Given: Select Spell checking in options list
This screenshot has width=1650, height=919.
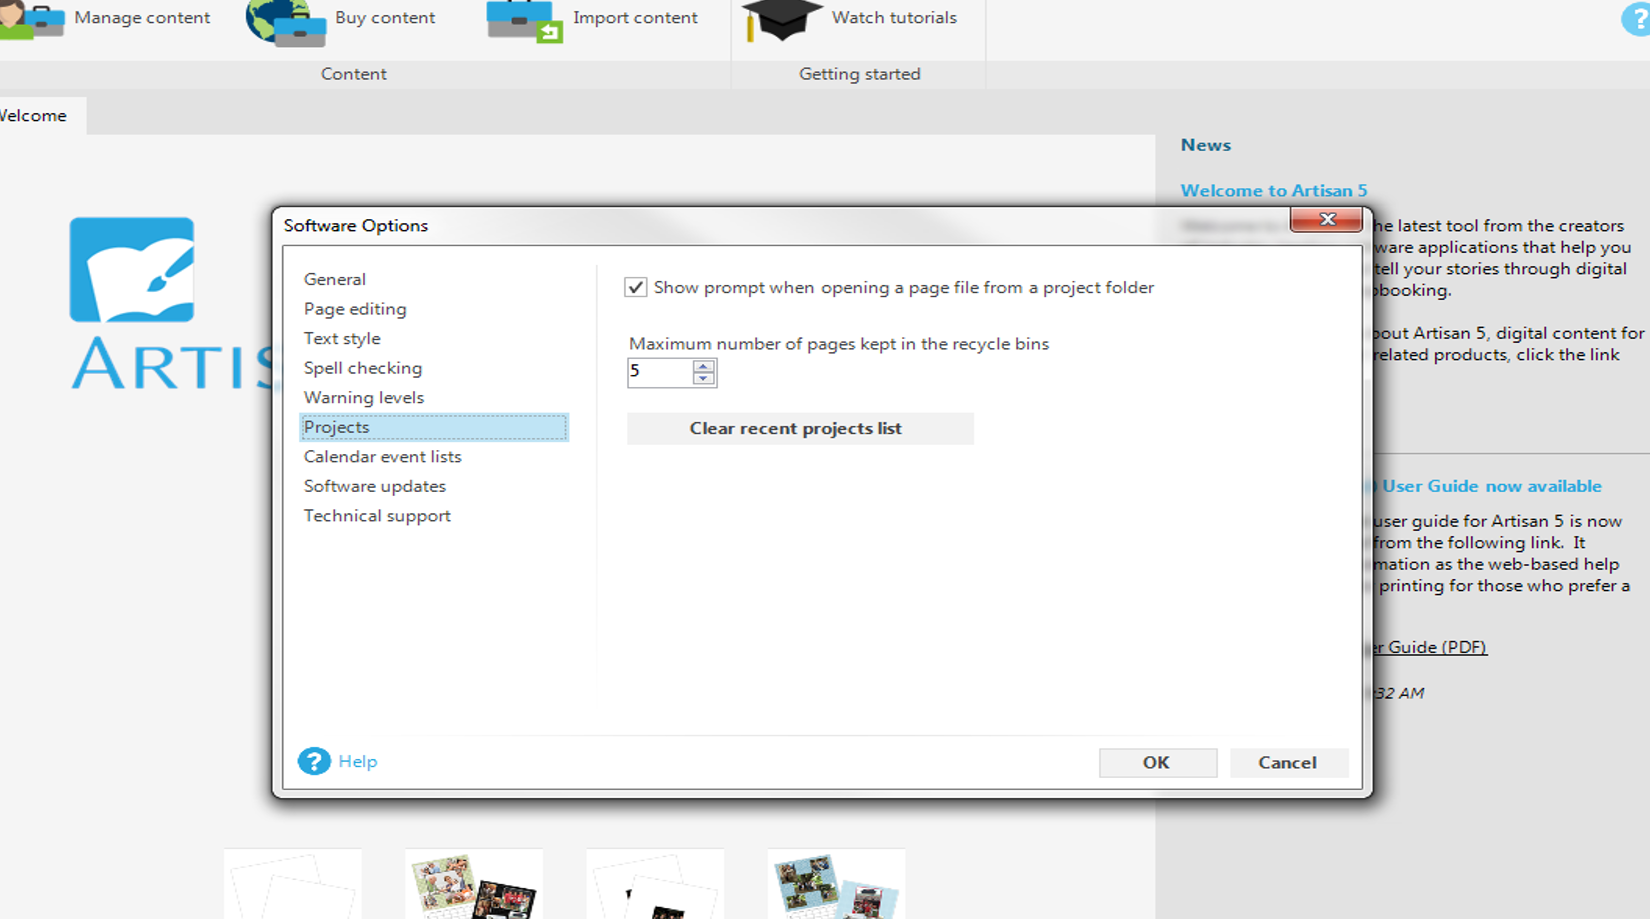Looking at the screenshot, I should (x=363, y=368).
